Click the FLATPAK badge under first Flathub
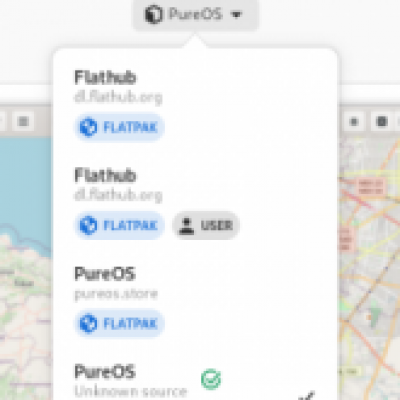 [119, 127]
